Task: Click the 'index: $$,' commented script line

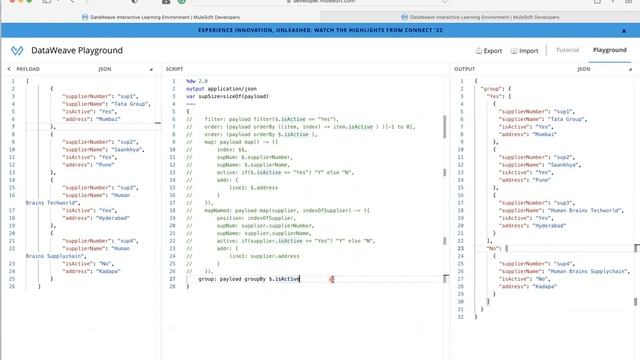Action: (x=232, y=150)
